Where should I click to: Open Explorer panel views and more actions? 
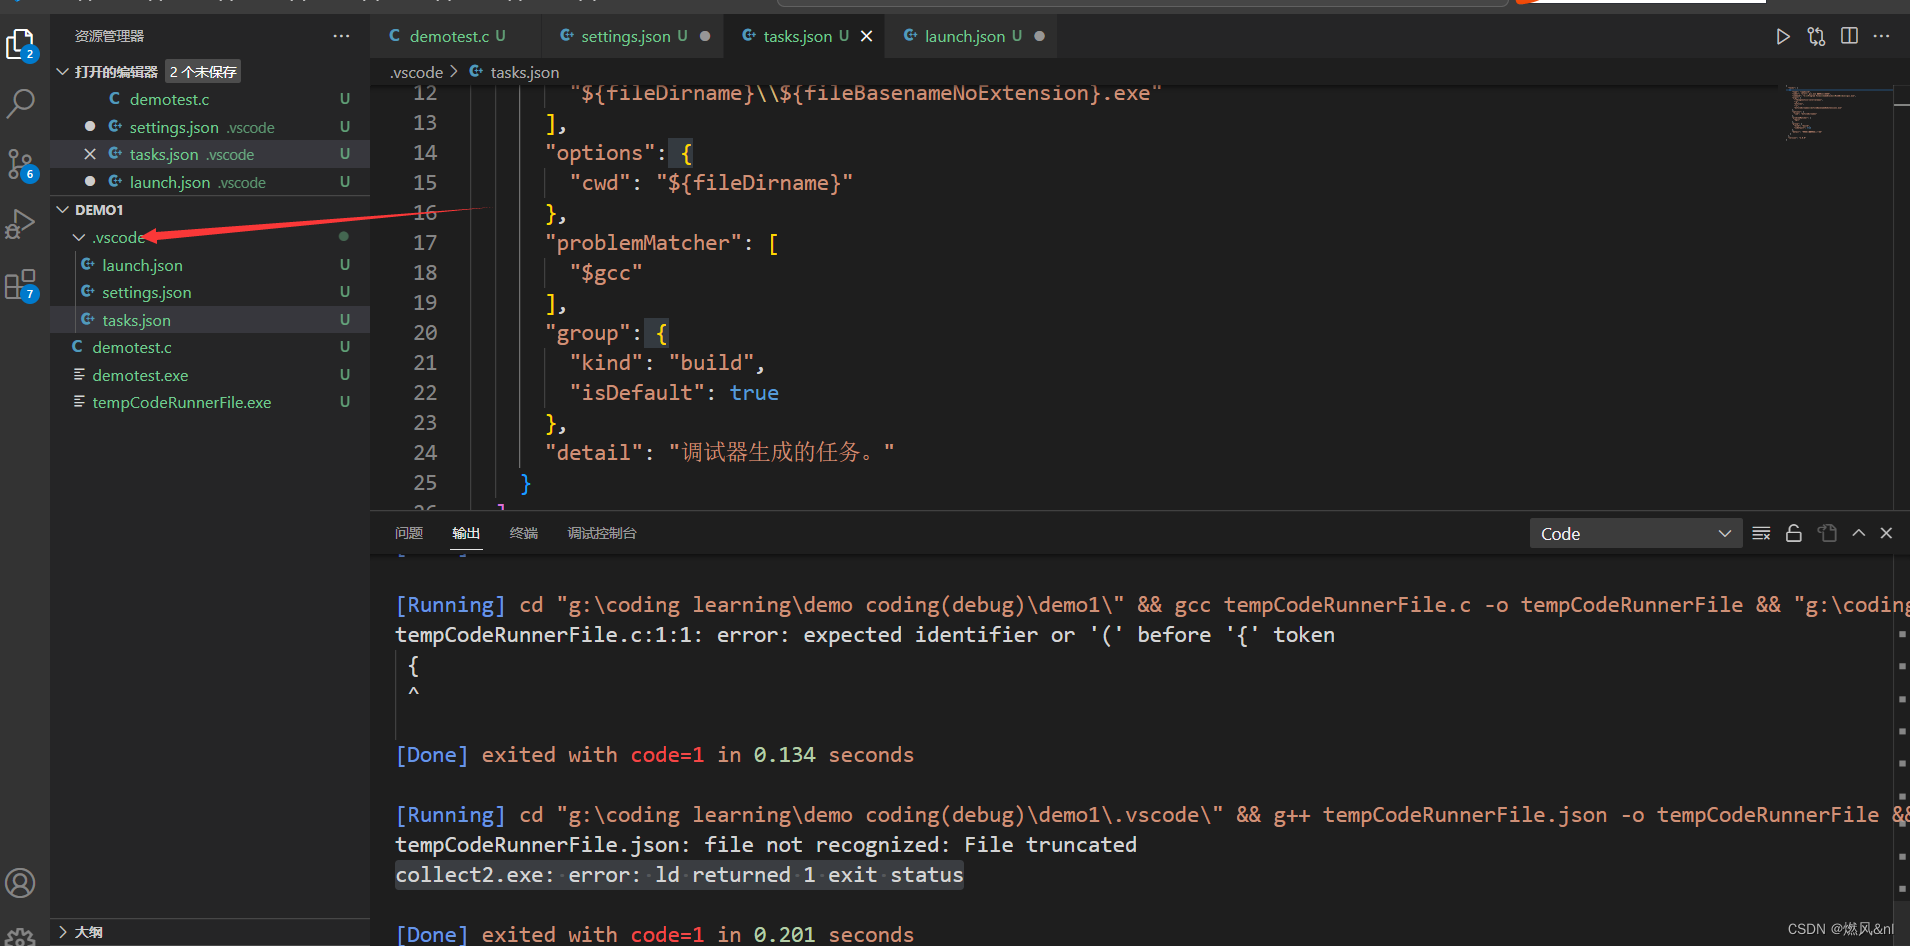342,36
